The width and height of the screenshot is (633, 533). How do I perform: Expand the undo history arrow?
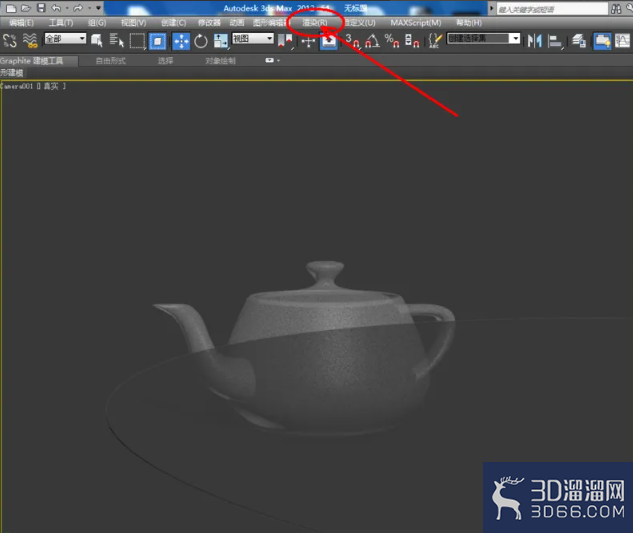[67, 8]
